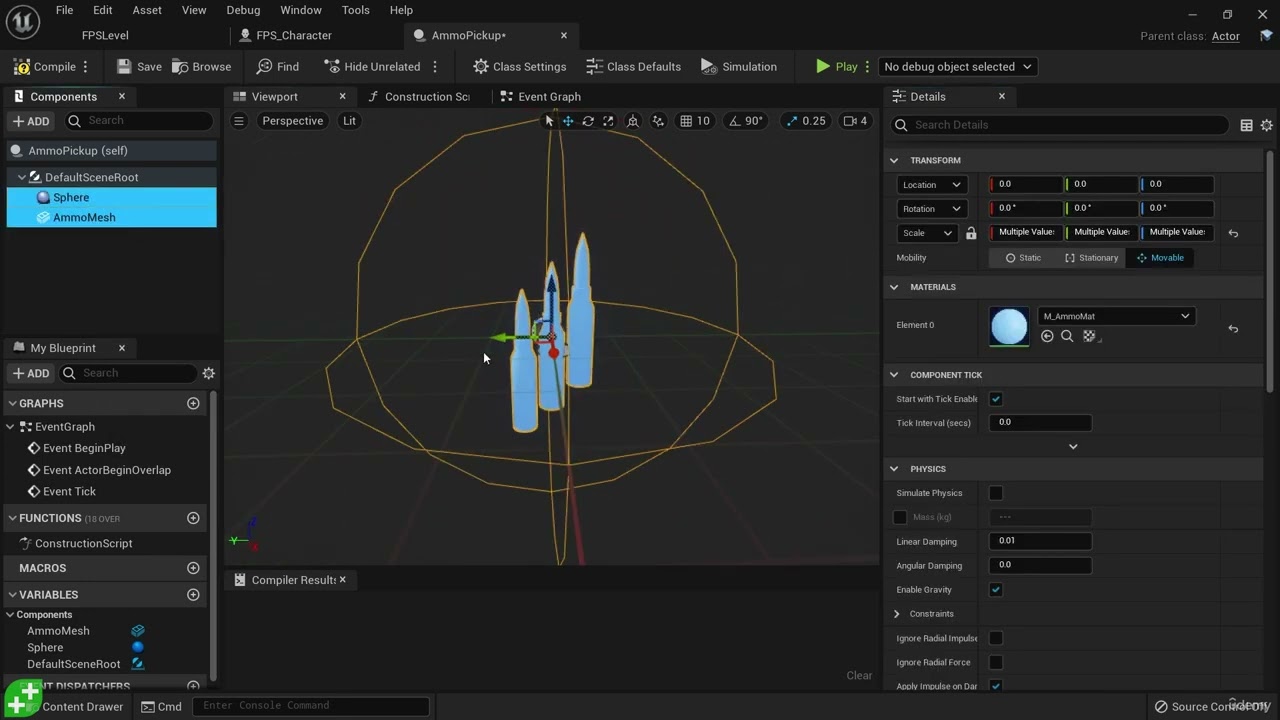Image resolution: width=1280 pixels, height=720 pixels.
Task: Activate the rotate tool
Action: click(x=588, y=121)
